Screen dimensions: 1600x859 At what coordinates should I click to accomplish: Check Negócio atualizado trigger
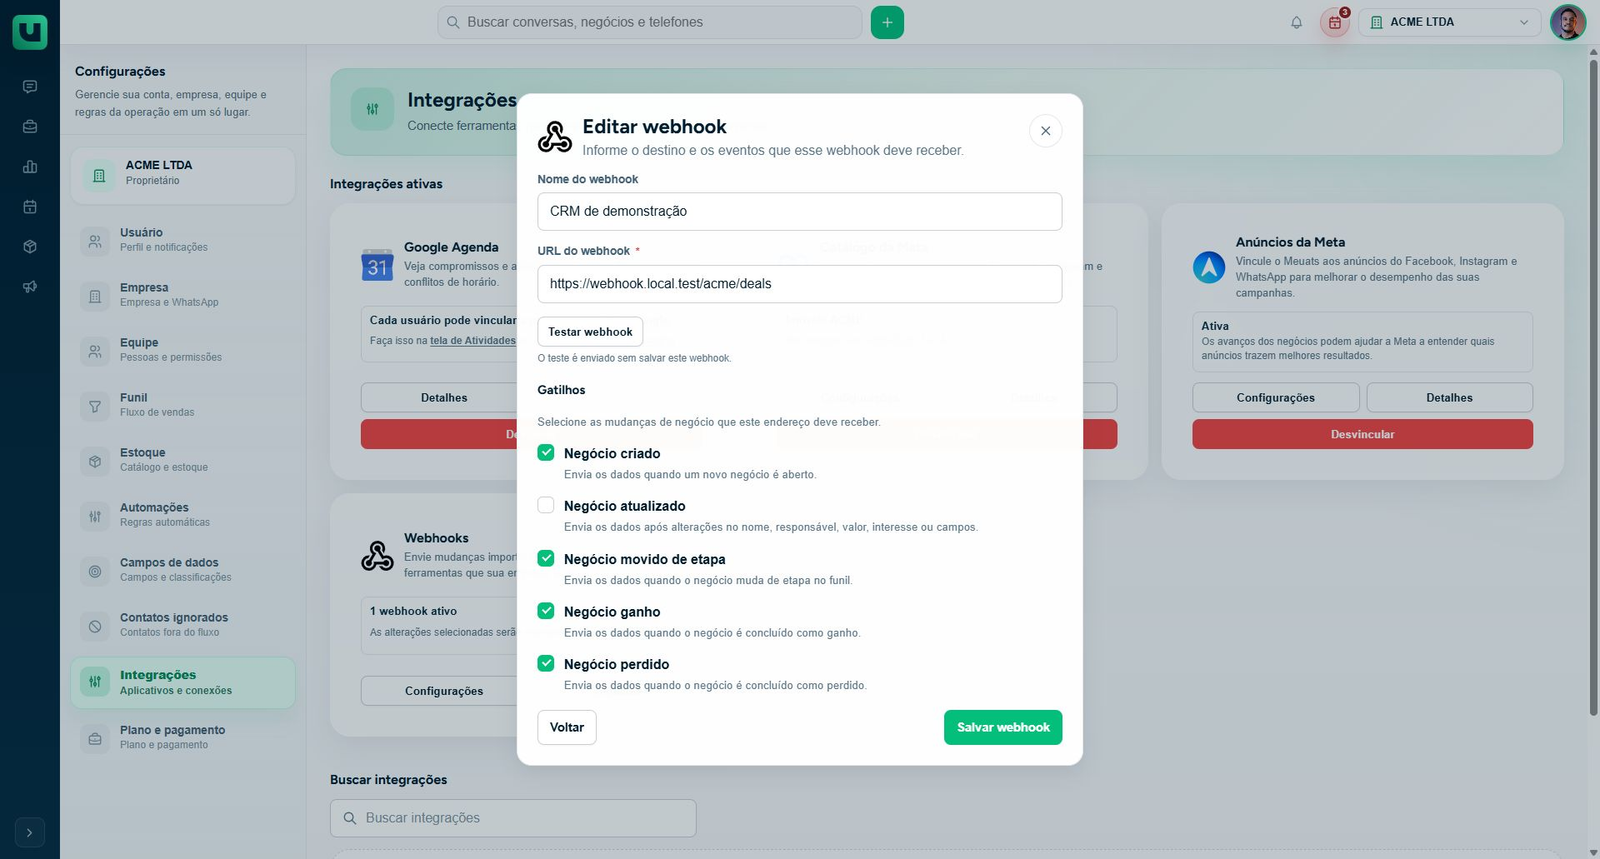[546, 505]
